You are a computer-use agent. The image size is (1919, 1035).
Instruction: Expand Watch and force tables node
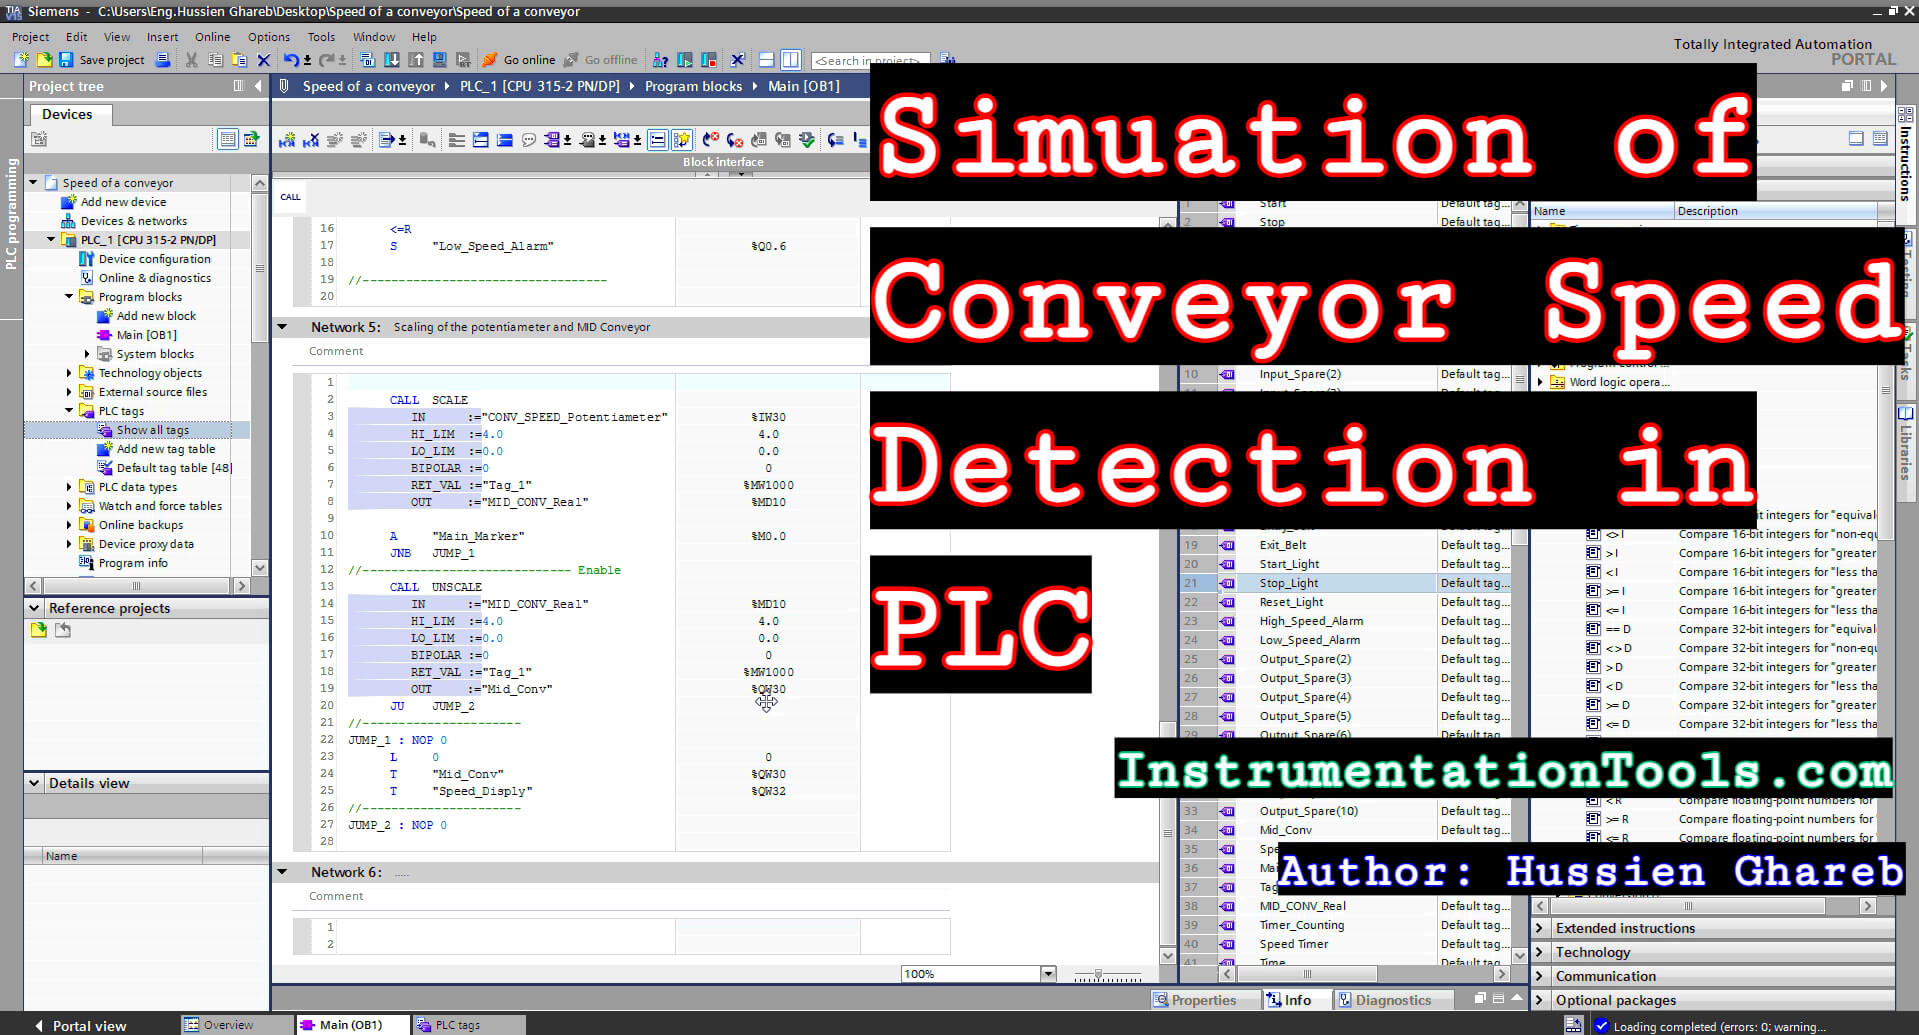pos(69,506)
